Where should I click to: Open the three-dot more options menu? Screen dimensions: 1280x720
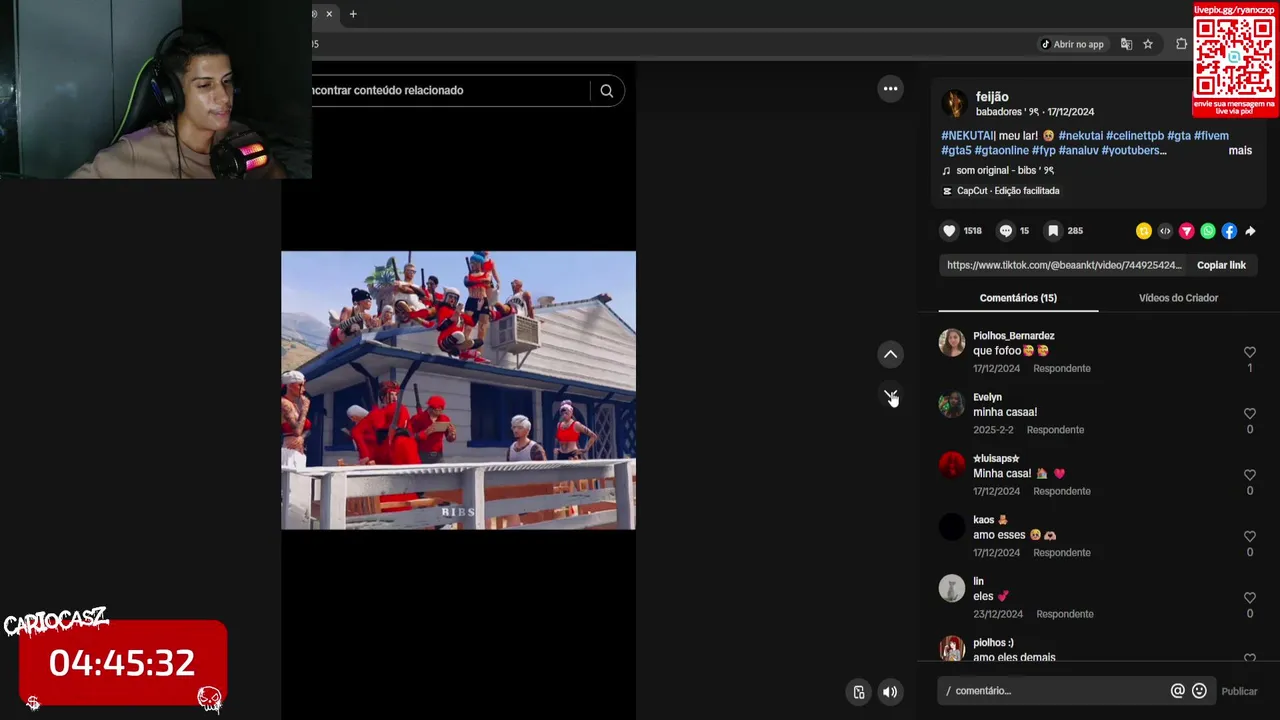click(890, 89)
